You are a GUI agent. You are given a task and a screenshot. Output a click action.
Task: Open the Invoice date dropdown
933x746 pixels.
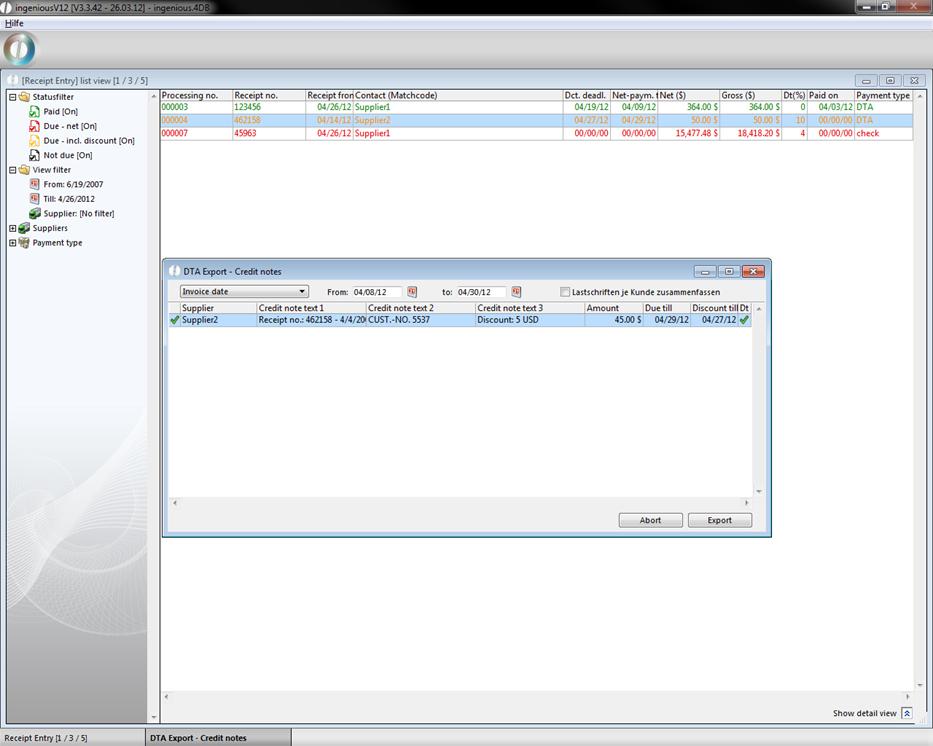pyautogui.click(x=244, y=292)
